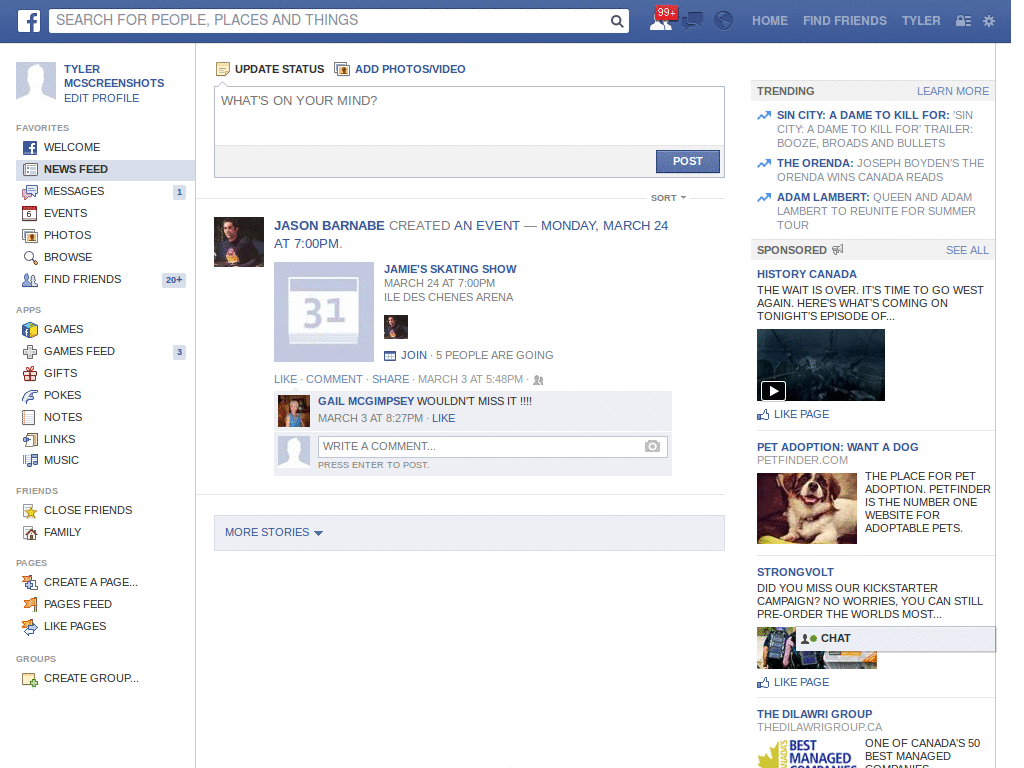Open Tyler profile in top bar
1024x768 pixels.
921,21
